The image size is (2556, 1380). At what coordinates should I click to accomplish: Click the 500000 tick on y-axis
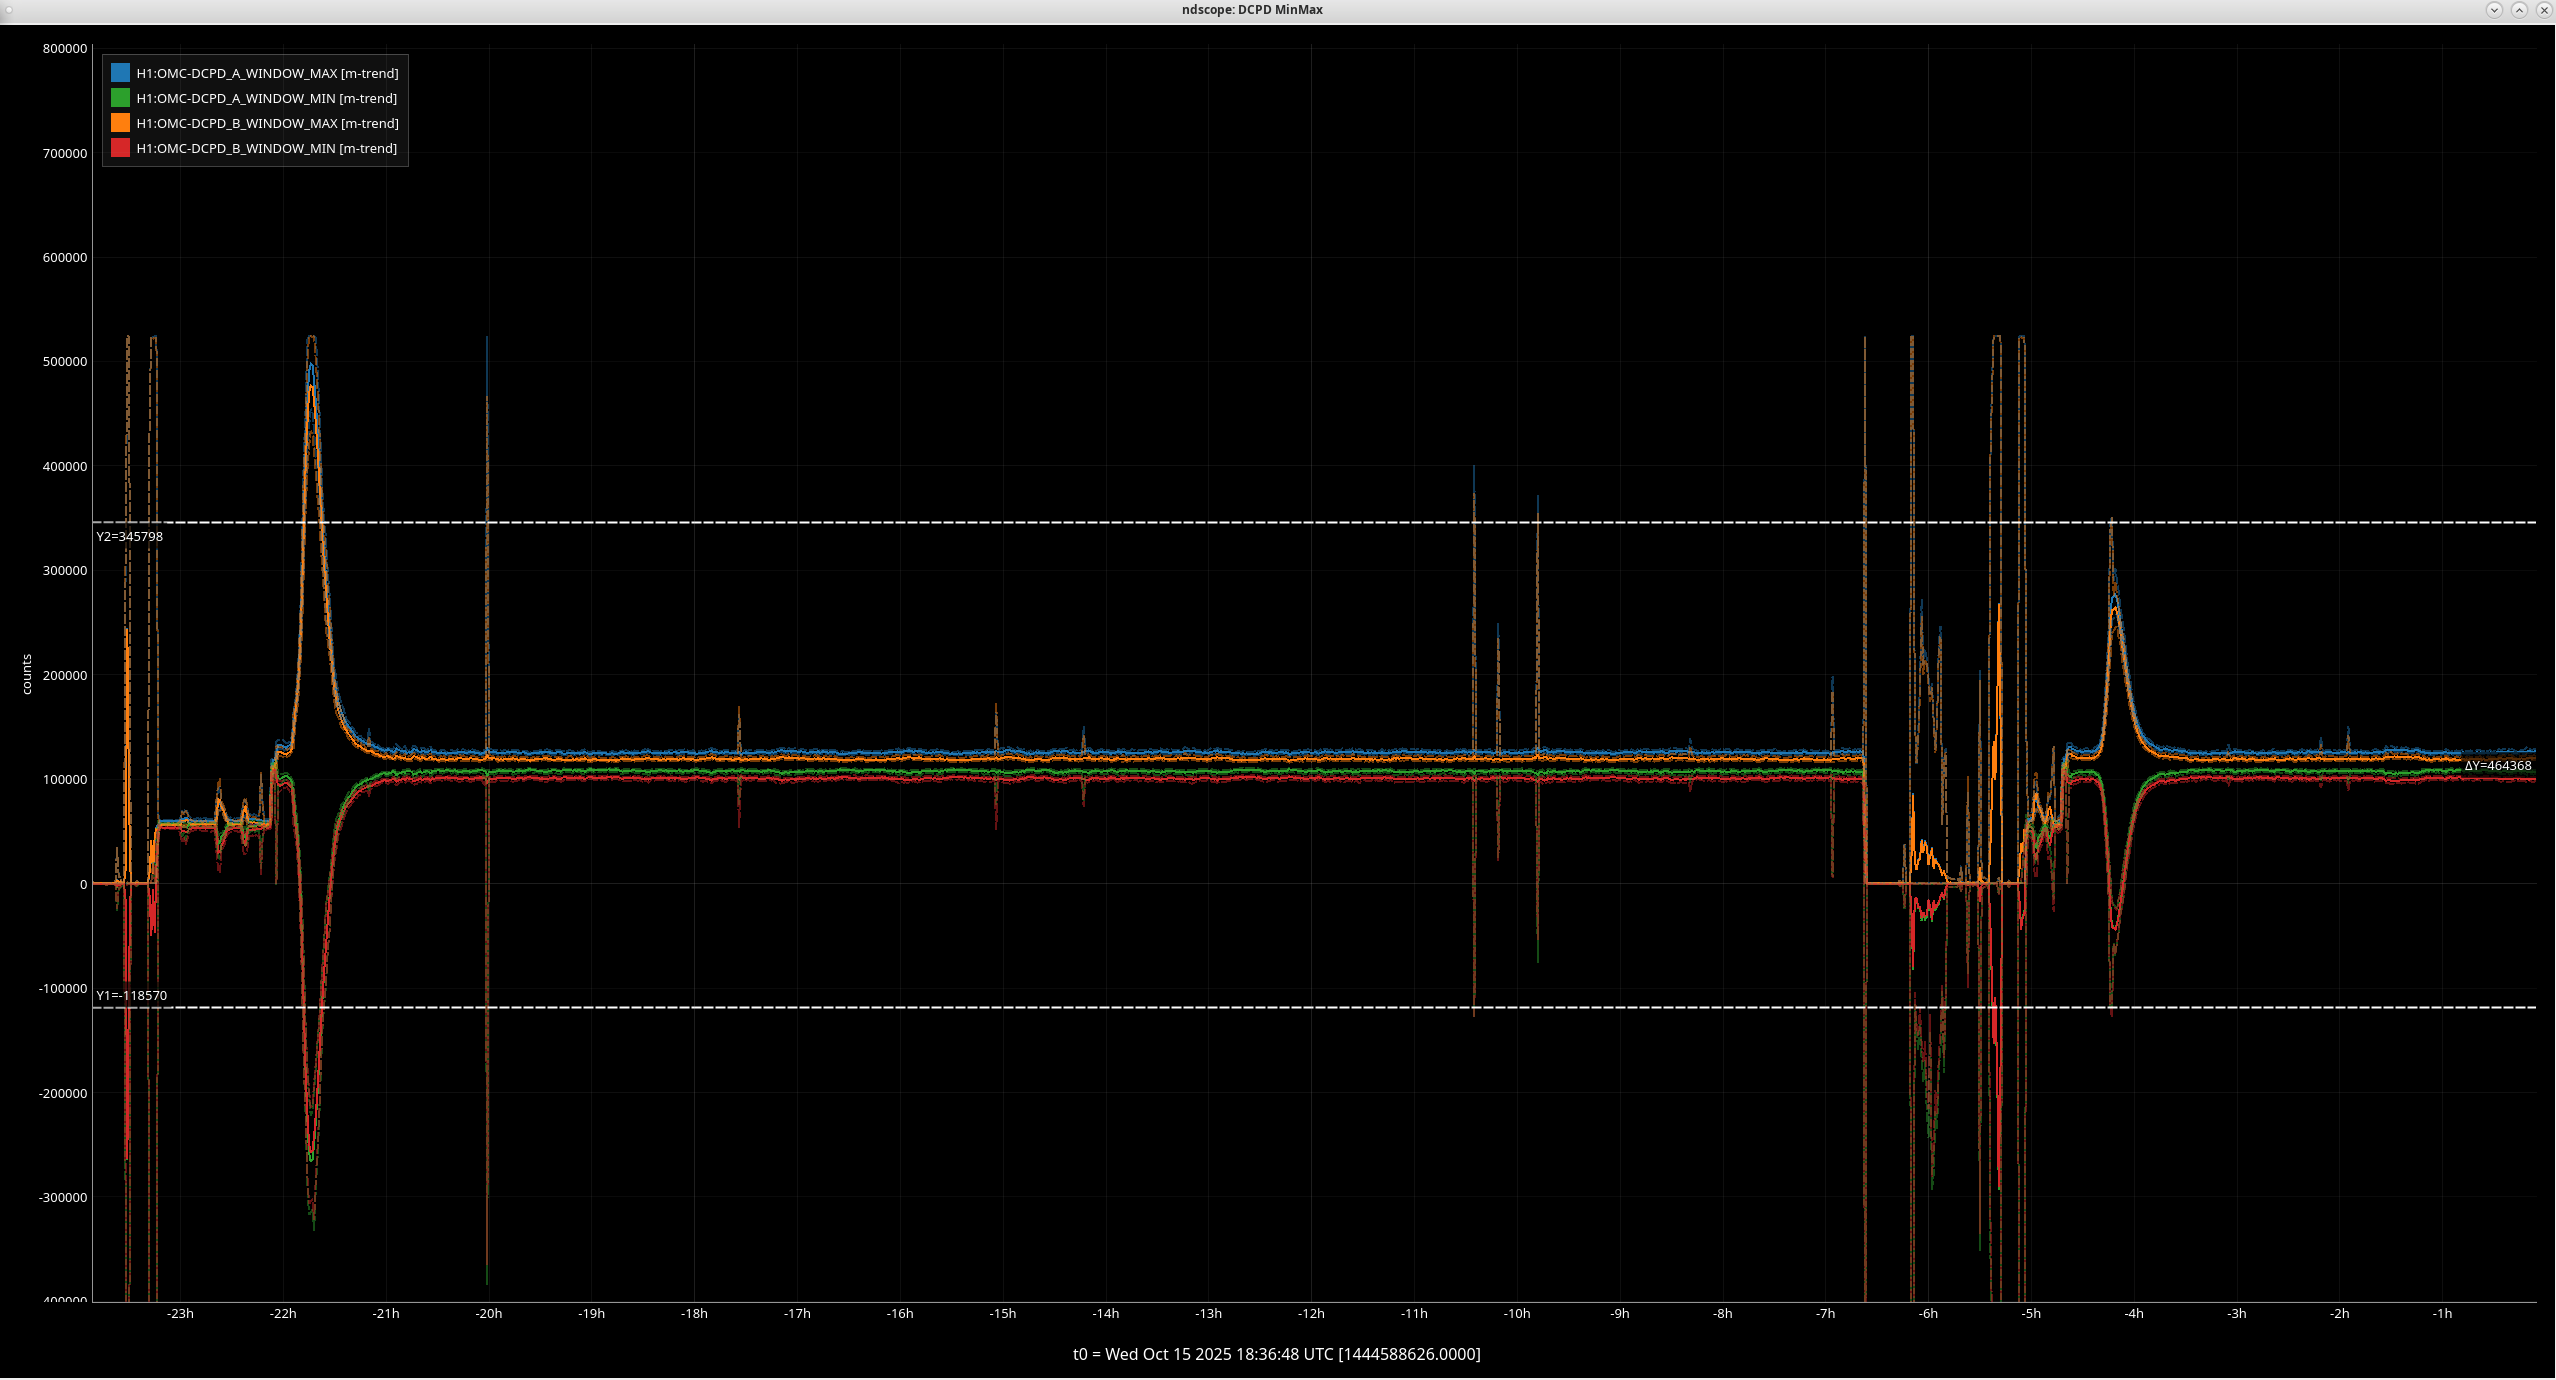[x=64, y=361]
